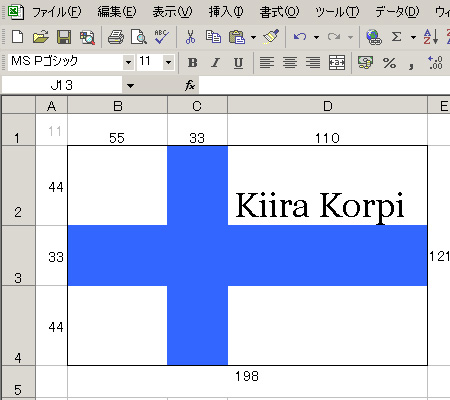
Task: Insert a hyperlink with the globe icon
Action: (374, 37)
